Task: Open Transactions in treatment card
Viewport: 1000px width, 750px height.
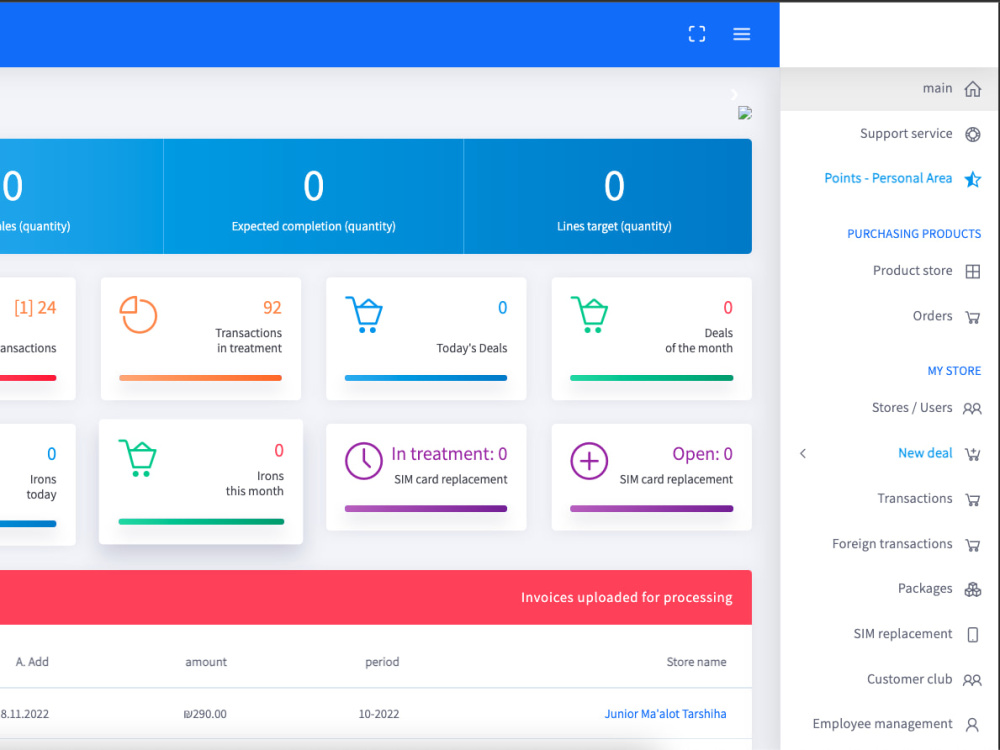Action: [x=201, y=339]
